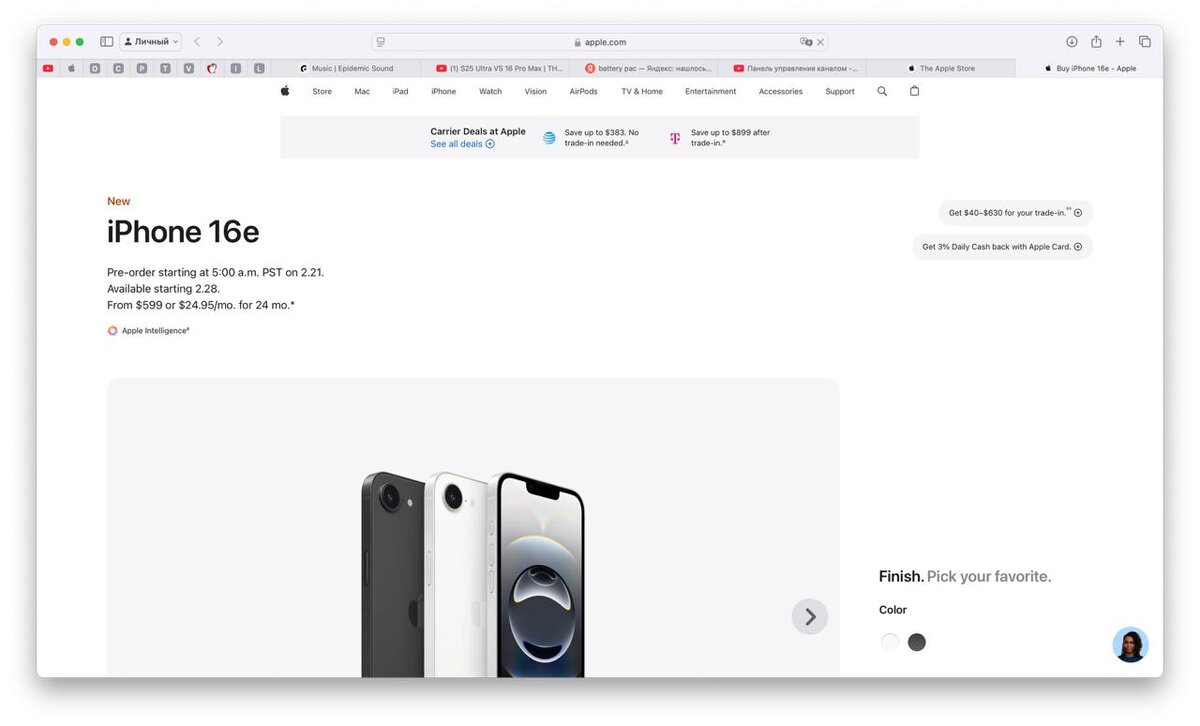Open a new tab with plus icon
This screenshot has width=1200, height=726.
click(1120, 42)
